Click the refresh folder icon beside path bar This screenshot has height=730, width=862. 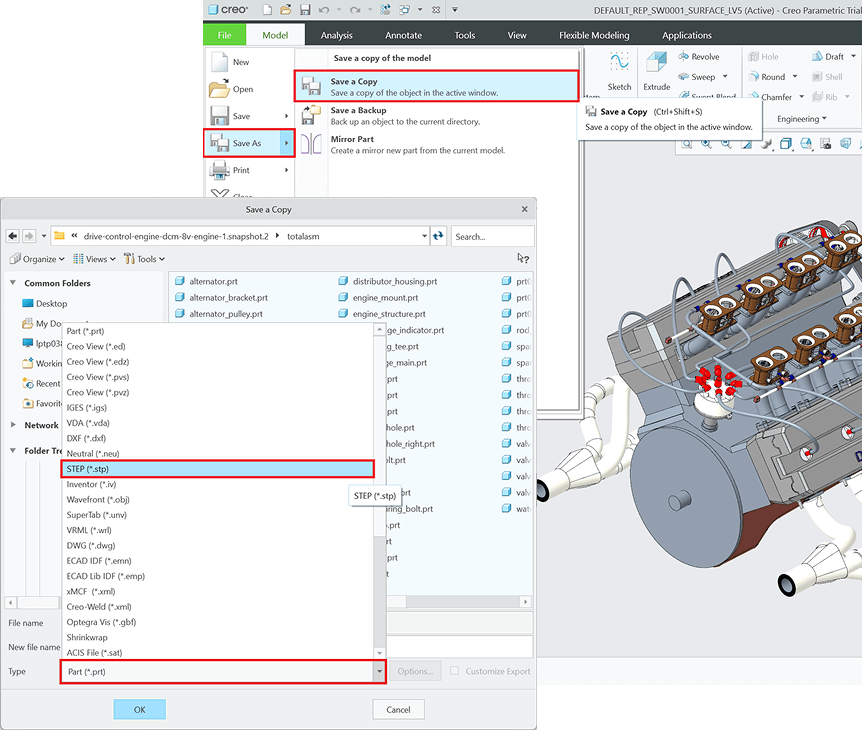point(438,236)
